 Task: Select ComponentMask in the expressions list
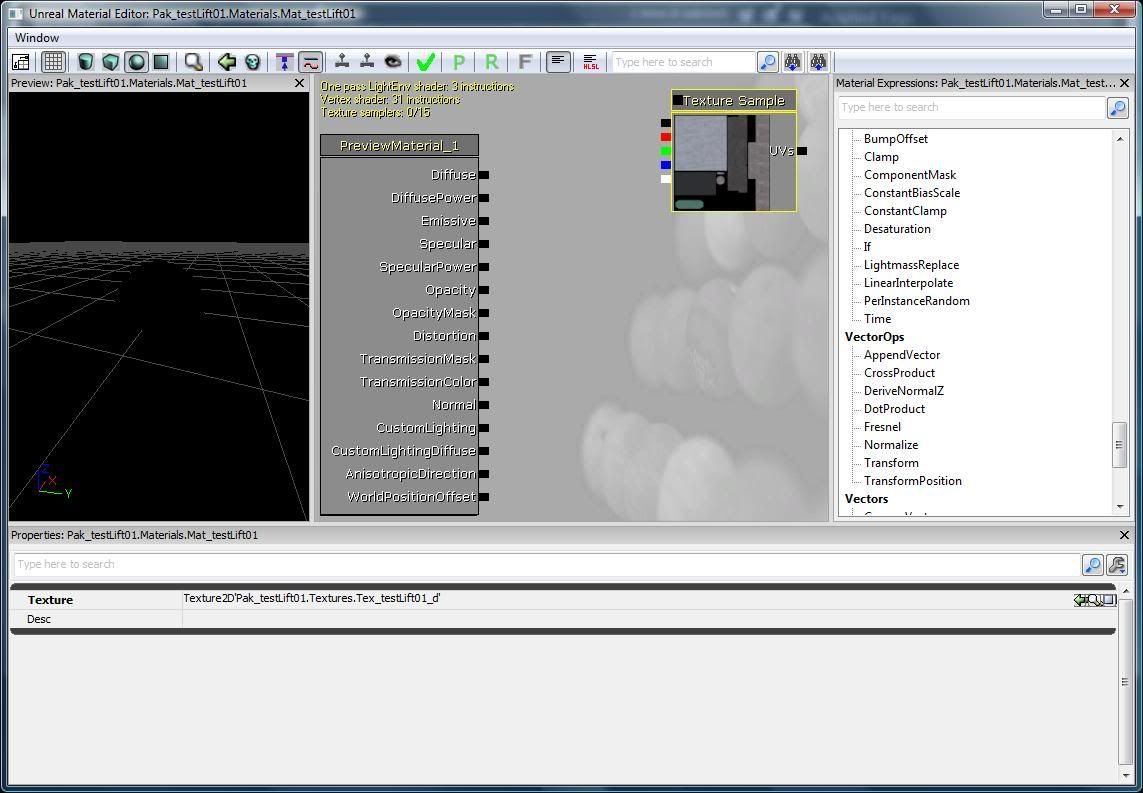[x=910, y=175]
